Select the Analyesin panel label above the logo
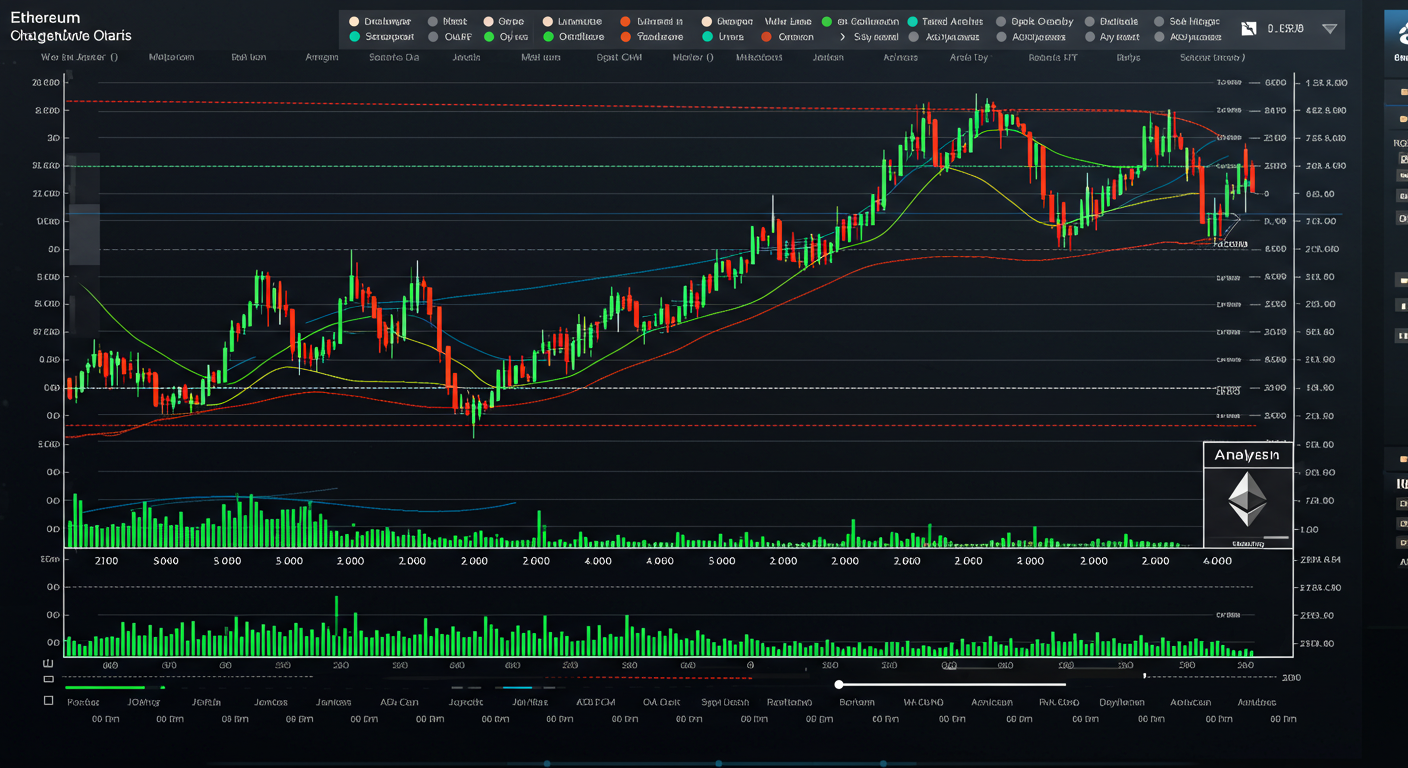The image size is (1408, 768). 1246,455
